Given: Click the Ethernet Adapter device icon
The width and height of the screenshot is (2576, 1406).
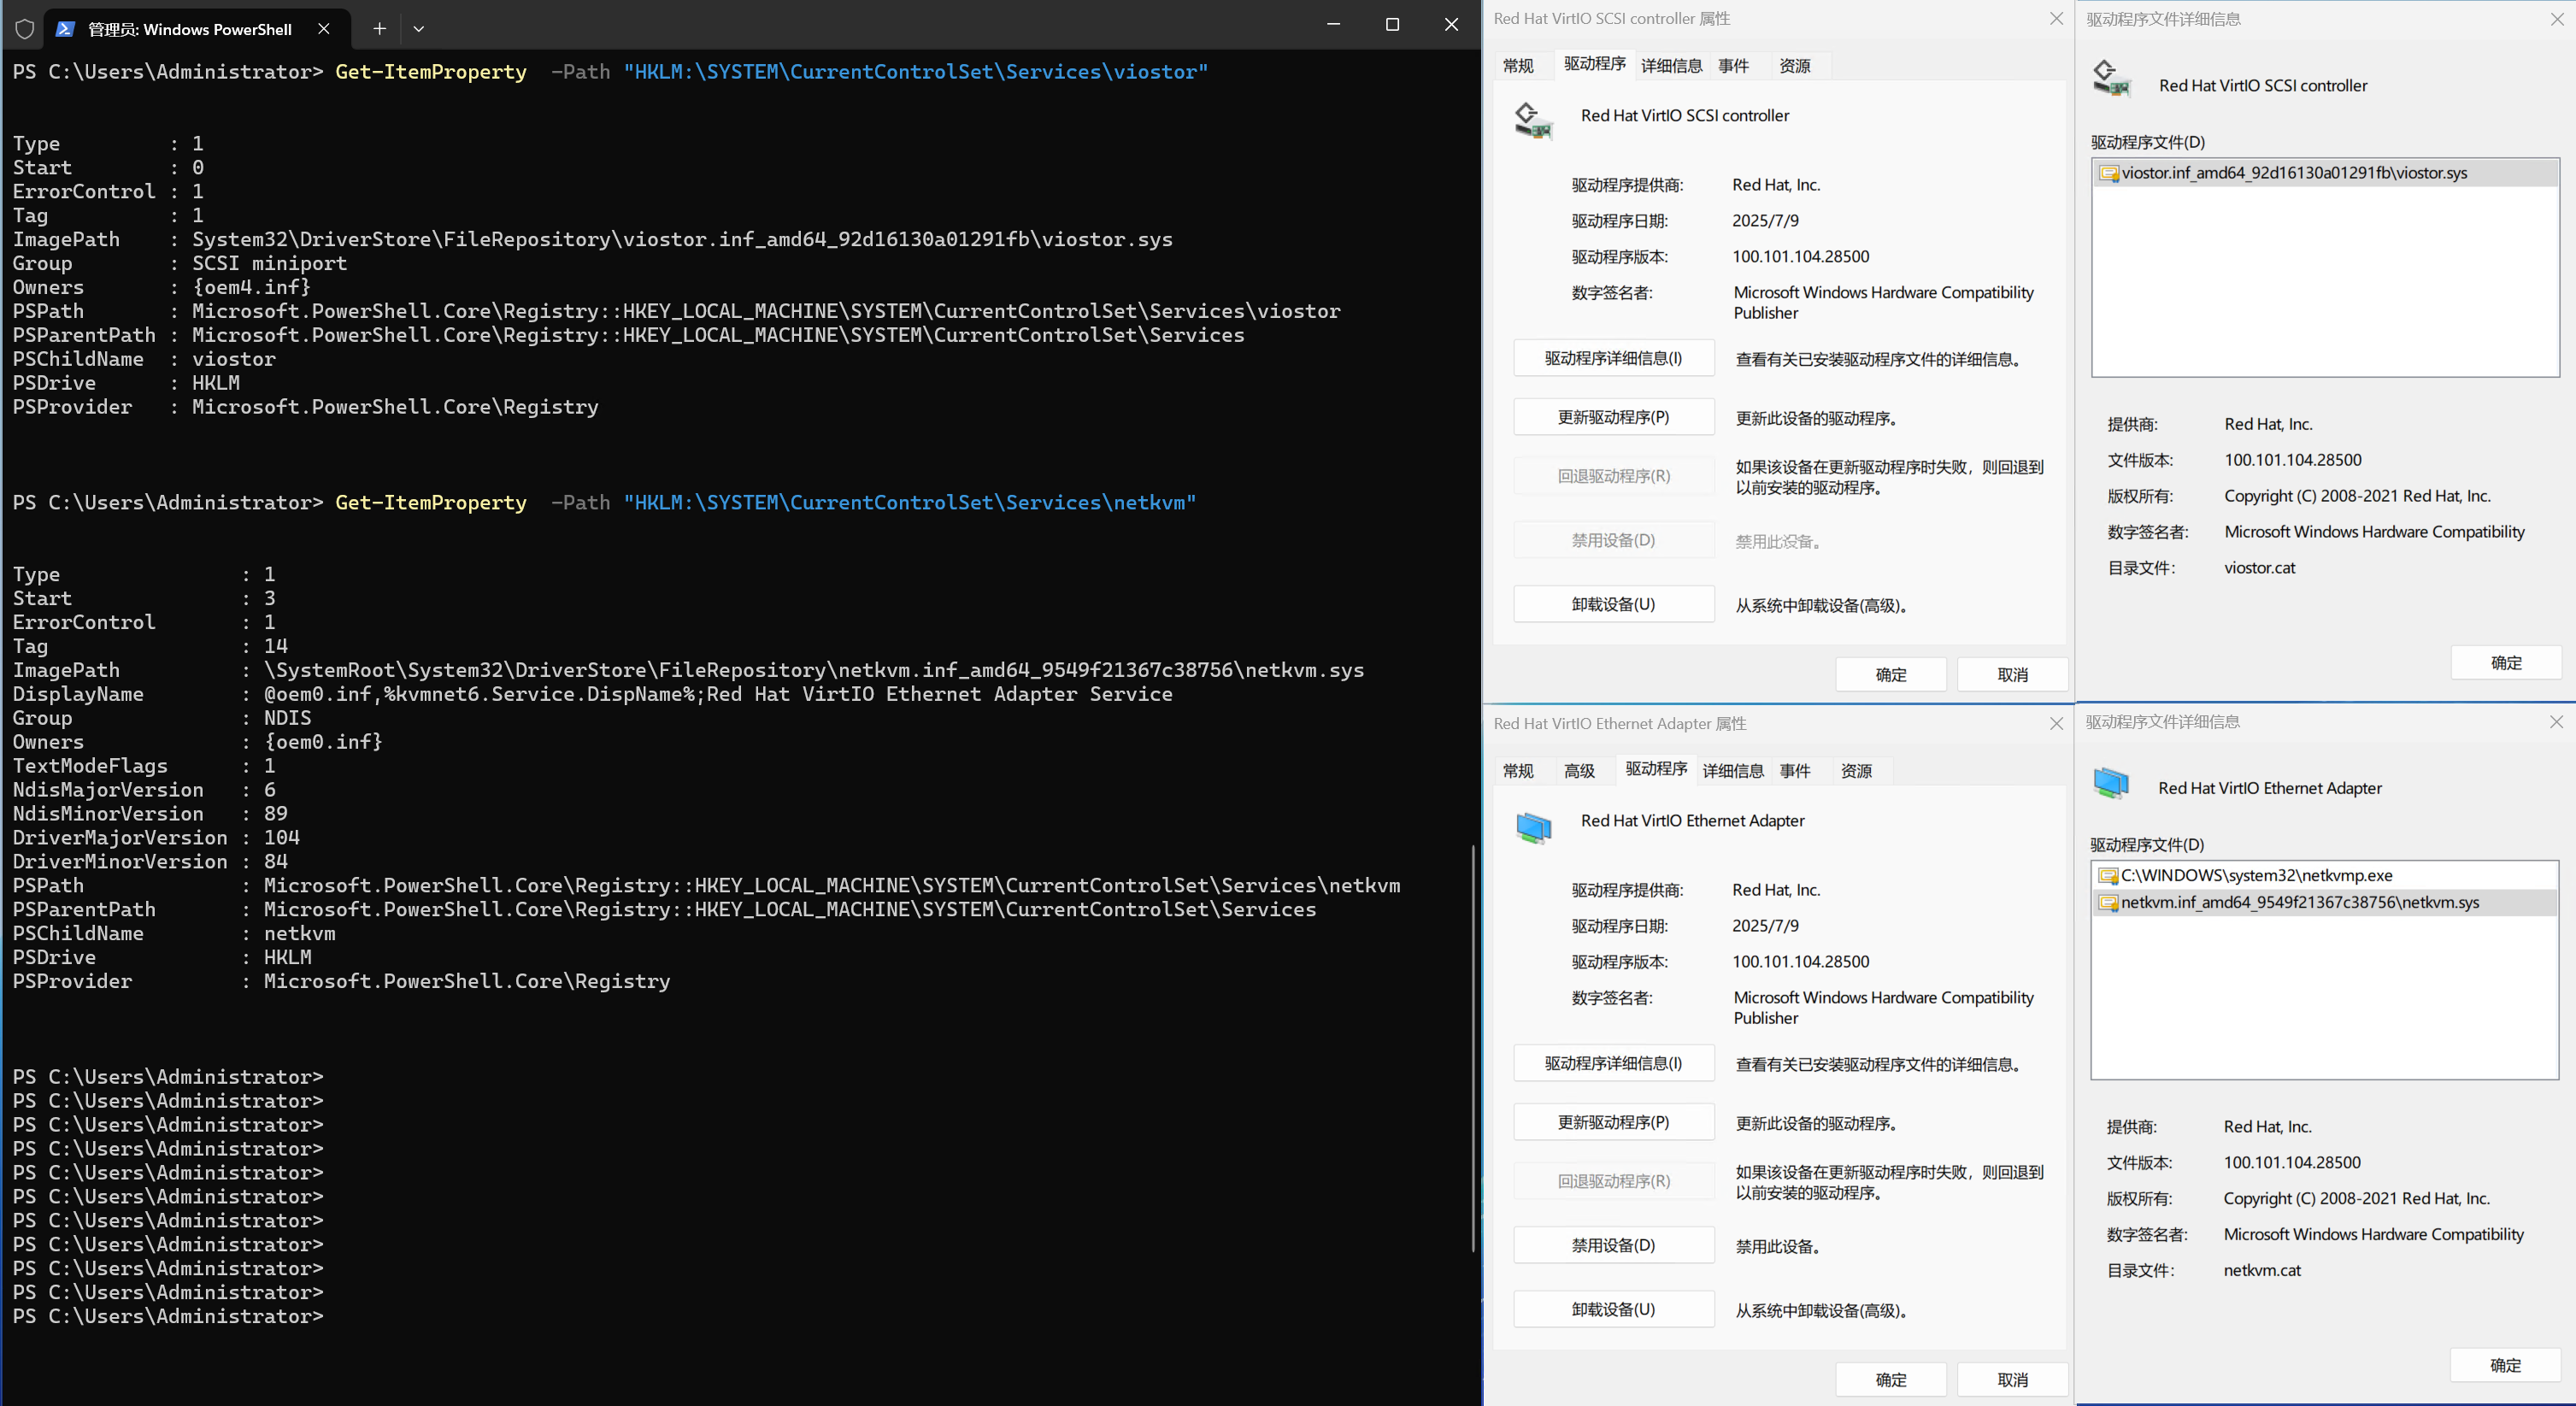Looking at the screenshot, I should point(1533,827).
